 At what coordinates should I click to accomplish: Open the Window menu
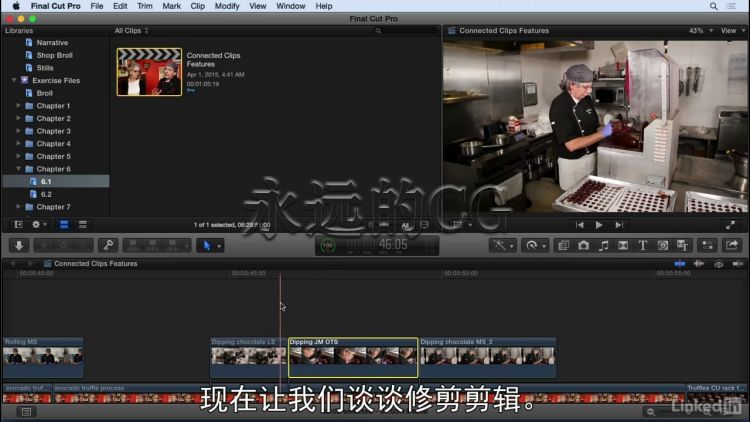(290, 6)
